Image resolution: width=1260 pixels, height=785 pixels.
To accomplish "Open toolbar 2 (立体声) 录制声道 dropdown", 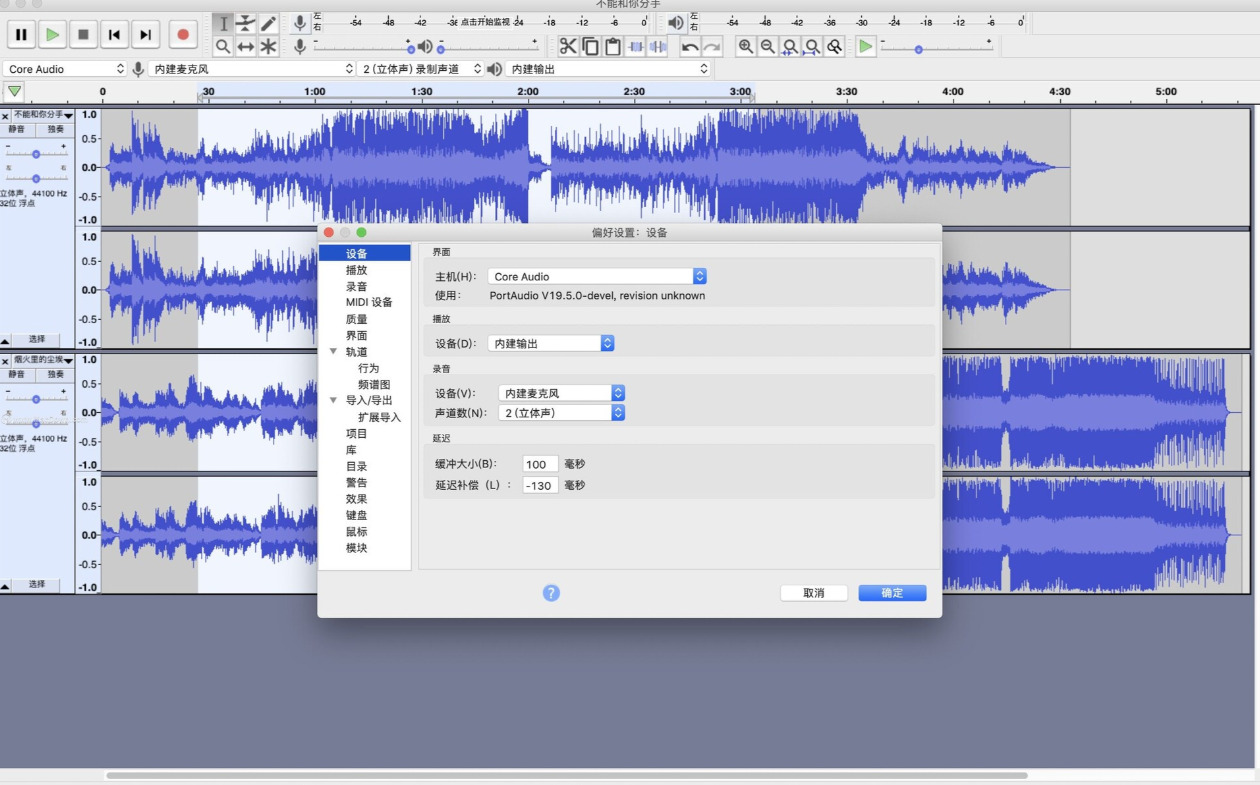I will coord(421,69).
